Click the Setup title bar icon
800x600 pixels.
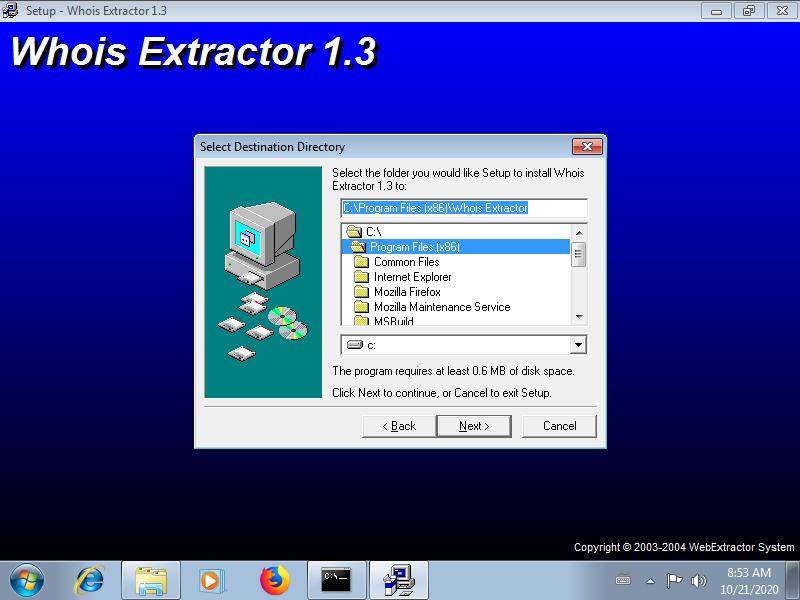point(10,10)
